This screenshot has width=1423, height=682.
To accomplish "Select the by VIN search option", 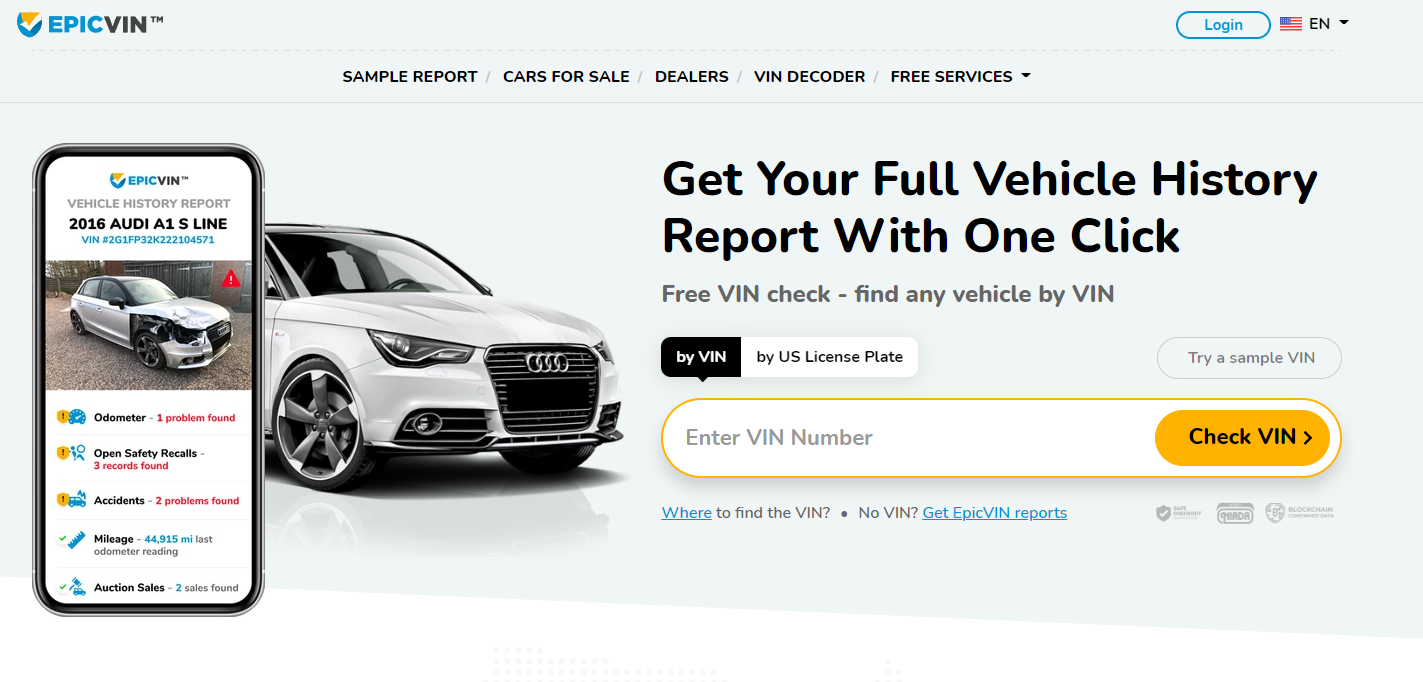I will point(701,357).
